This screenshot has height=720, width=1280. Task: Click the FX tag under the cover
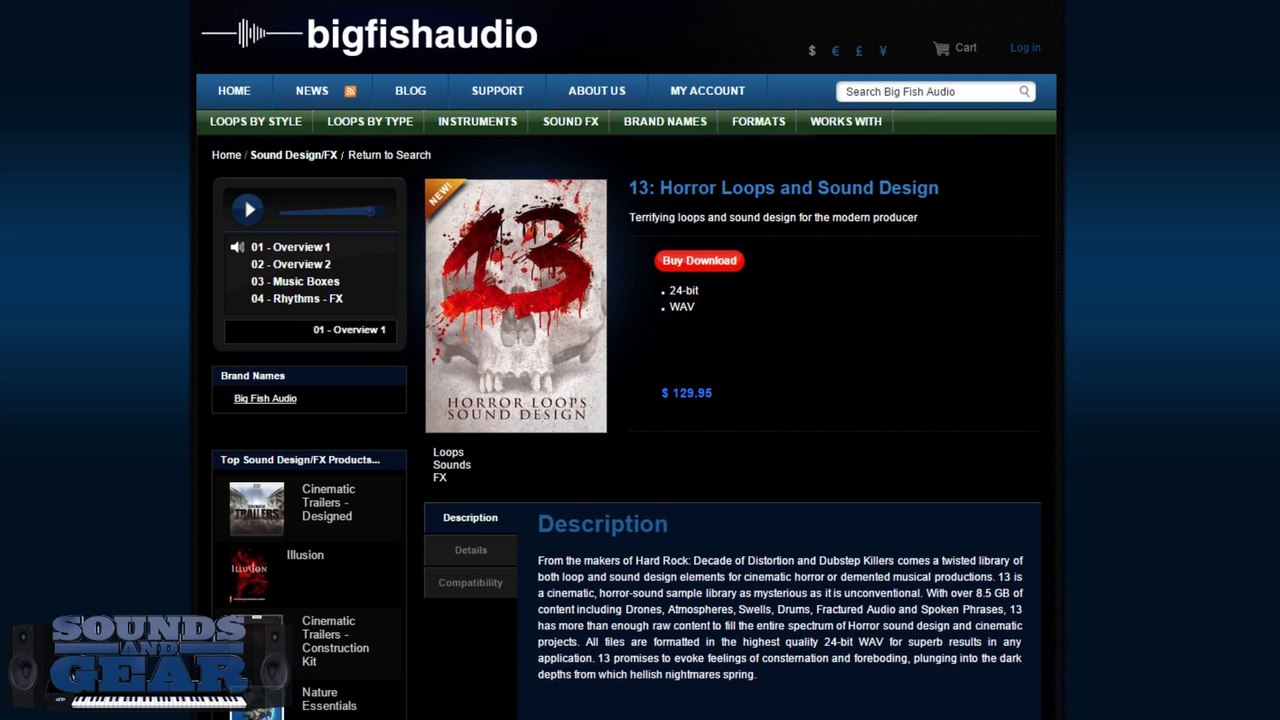[x=440, y=478]
